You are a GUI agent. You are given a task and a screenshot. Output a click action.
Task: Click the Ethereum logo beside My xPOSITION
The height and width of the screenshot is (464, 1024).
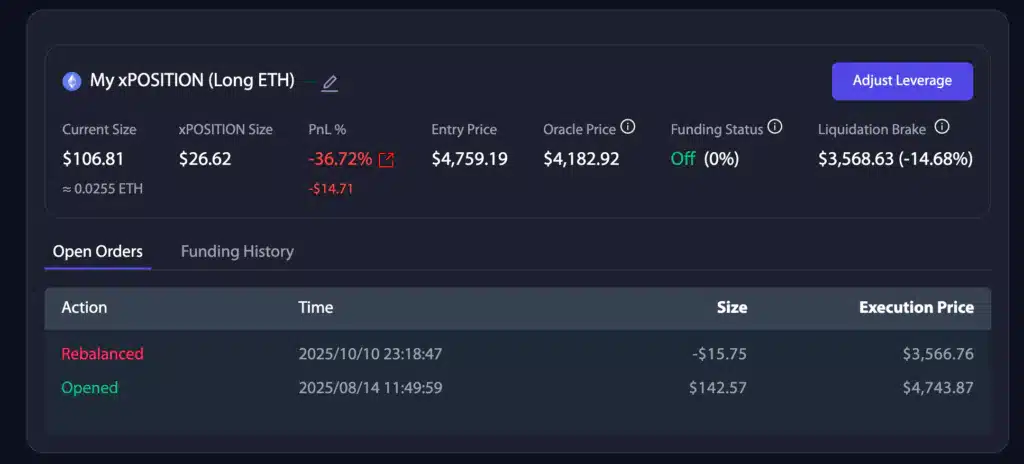tap(72, 81)
